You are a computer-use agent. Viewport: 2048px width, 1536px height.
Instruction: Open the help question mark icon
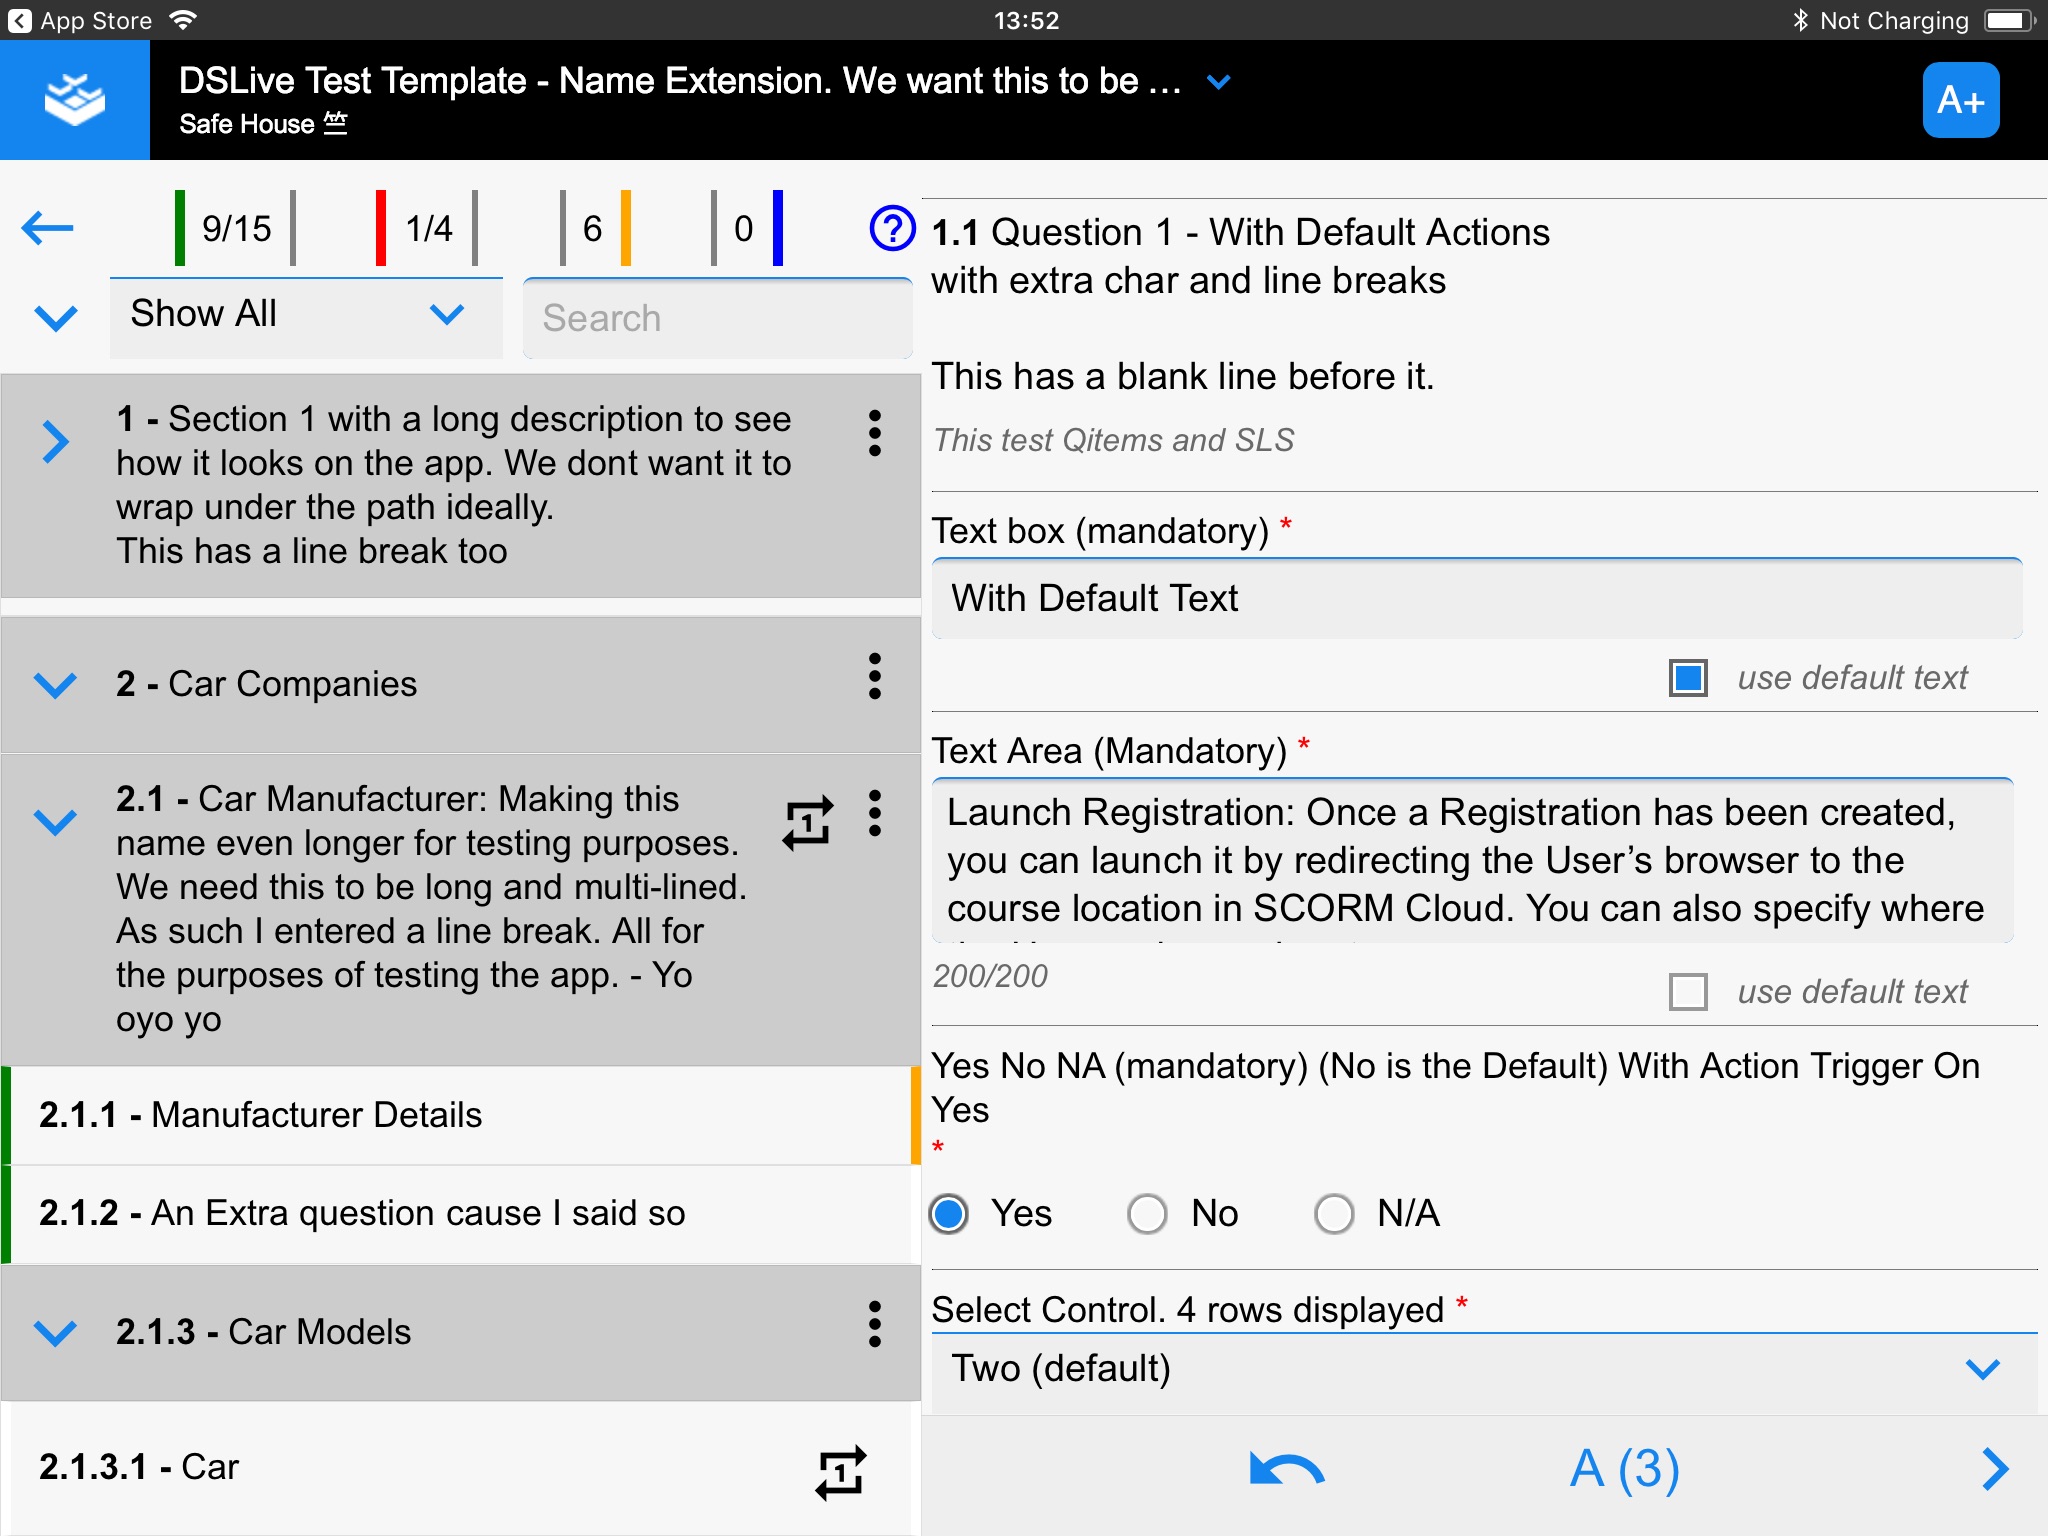point(892,228)
